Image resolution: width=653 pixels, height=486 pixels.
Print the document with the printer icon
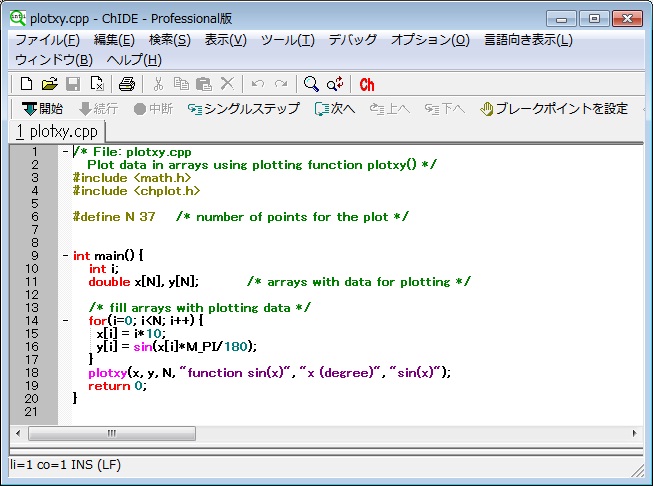pyautogui.click(x=127, y=84)
